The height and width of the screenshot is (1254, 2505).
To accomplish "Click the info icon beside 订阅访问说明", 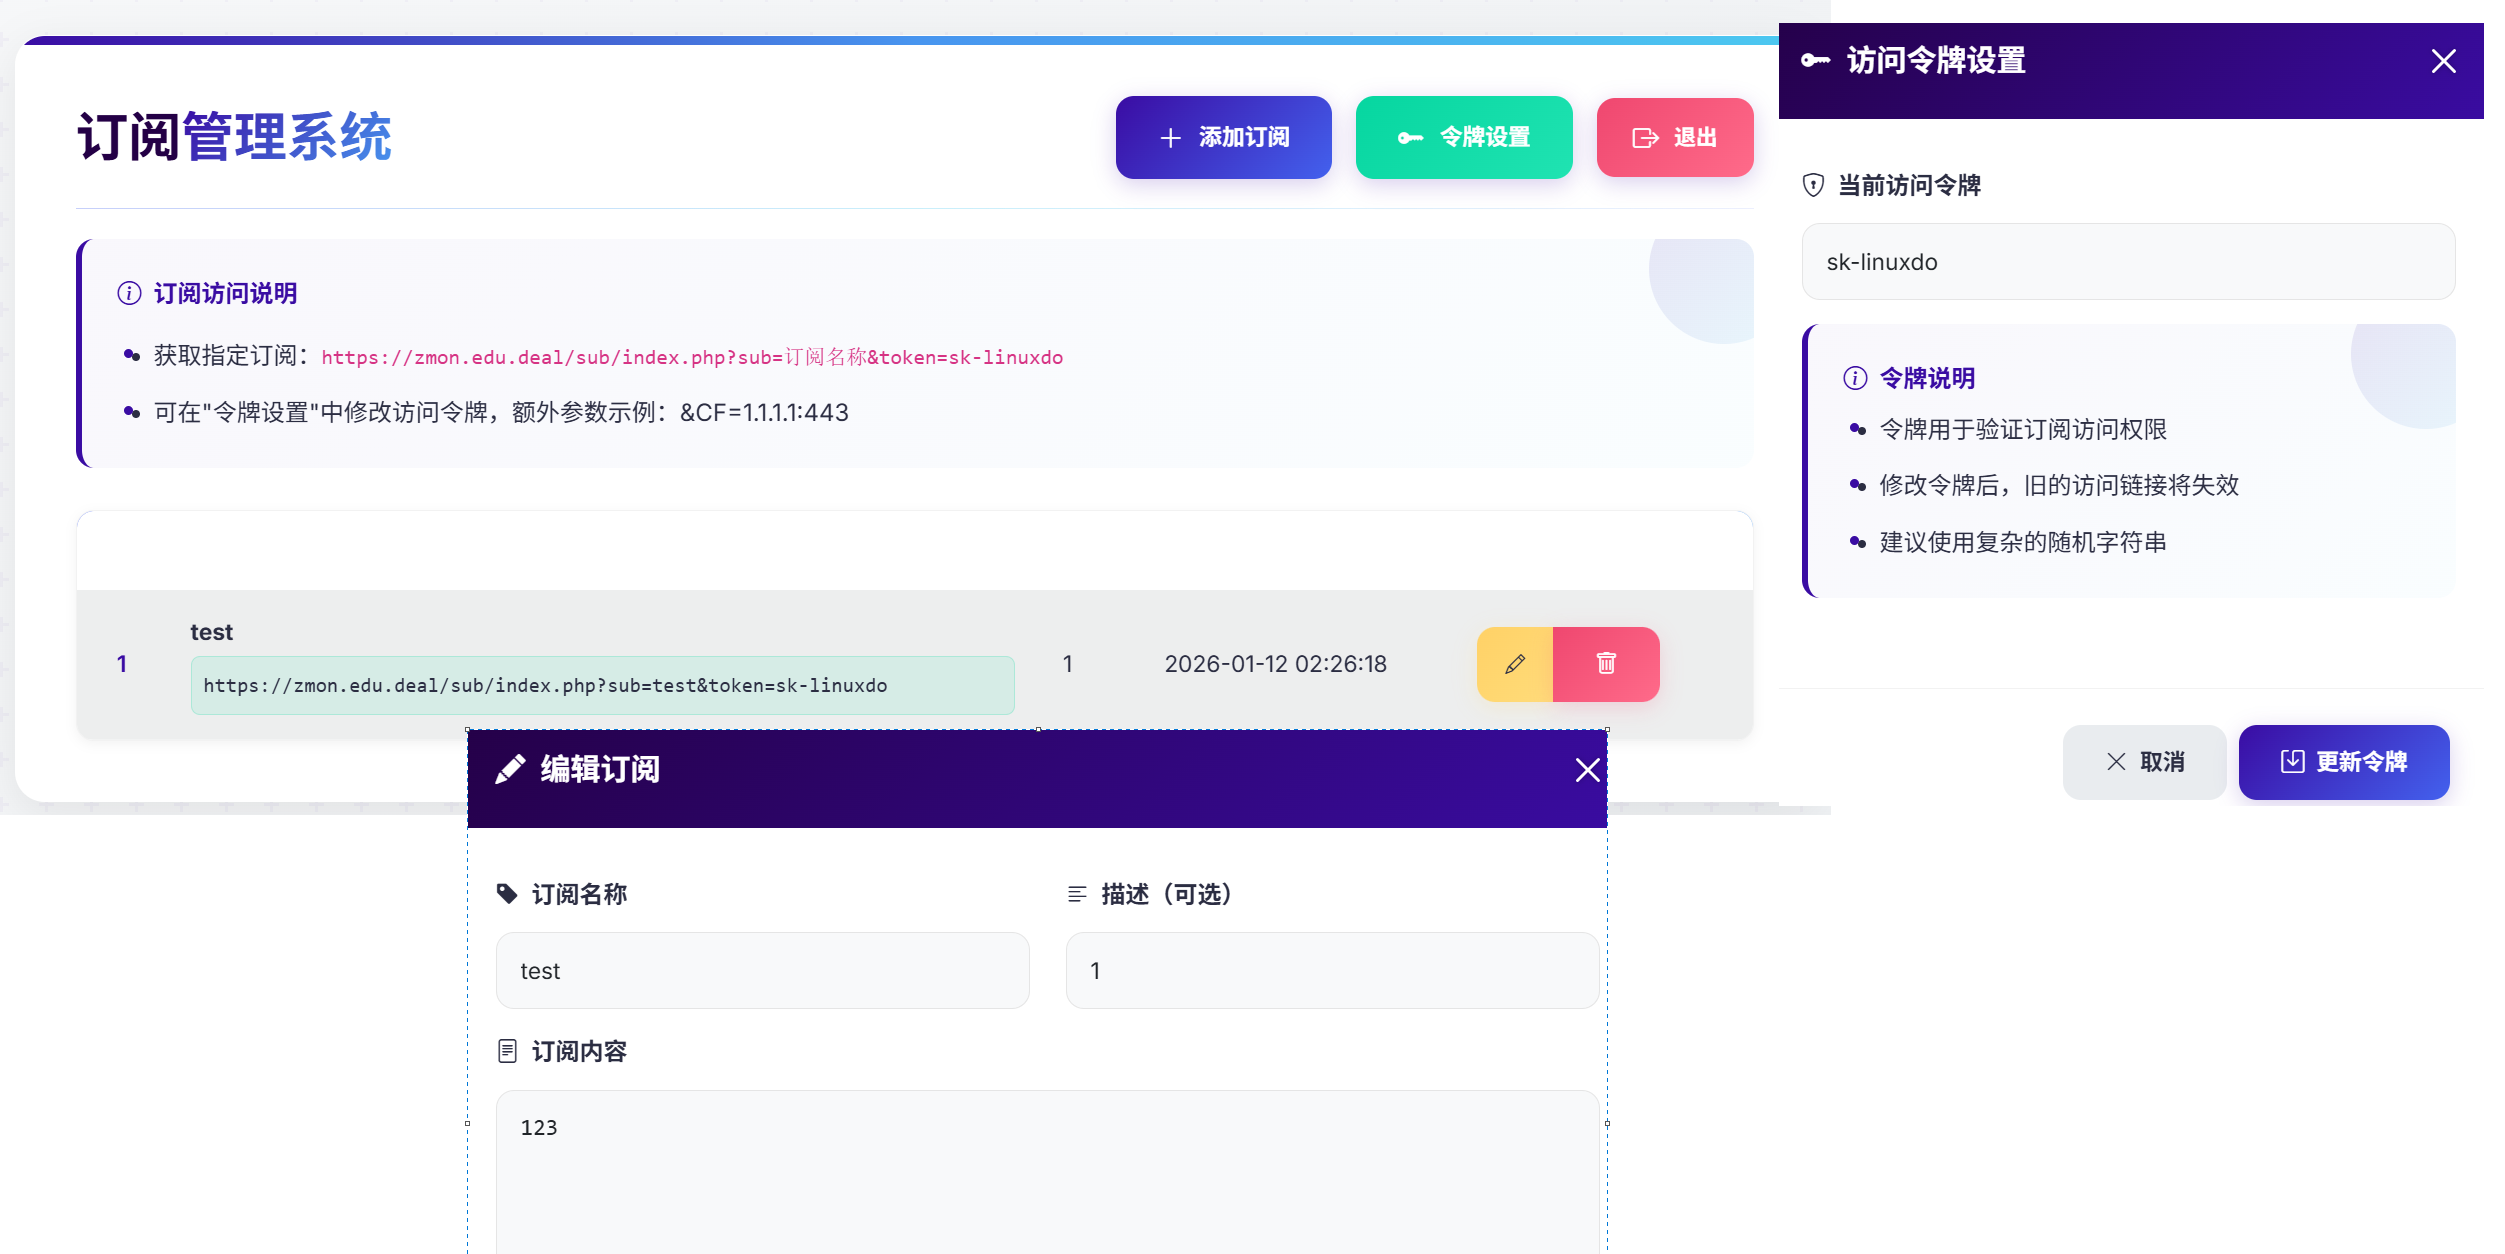I will (129, 293).
